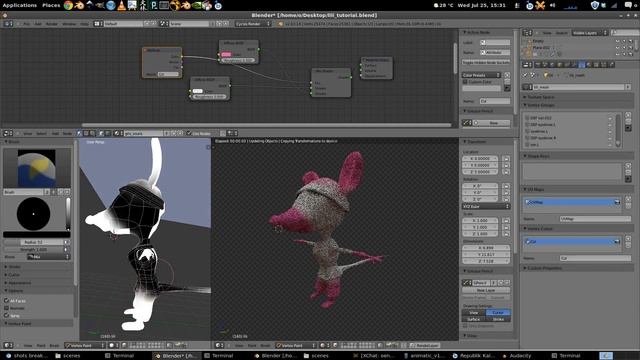Open the Texture properties tab icon
Screen dimensions: 640x360
tap(597, 64)
